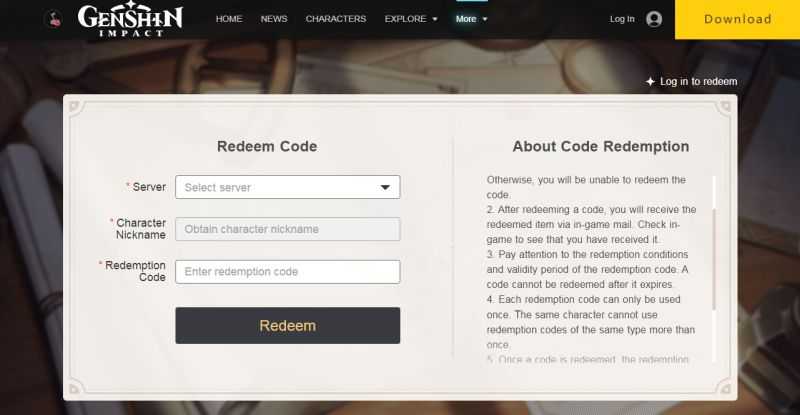
Task: Click the star icon beside Log in to redeem
Action: [650, 82]
